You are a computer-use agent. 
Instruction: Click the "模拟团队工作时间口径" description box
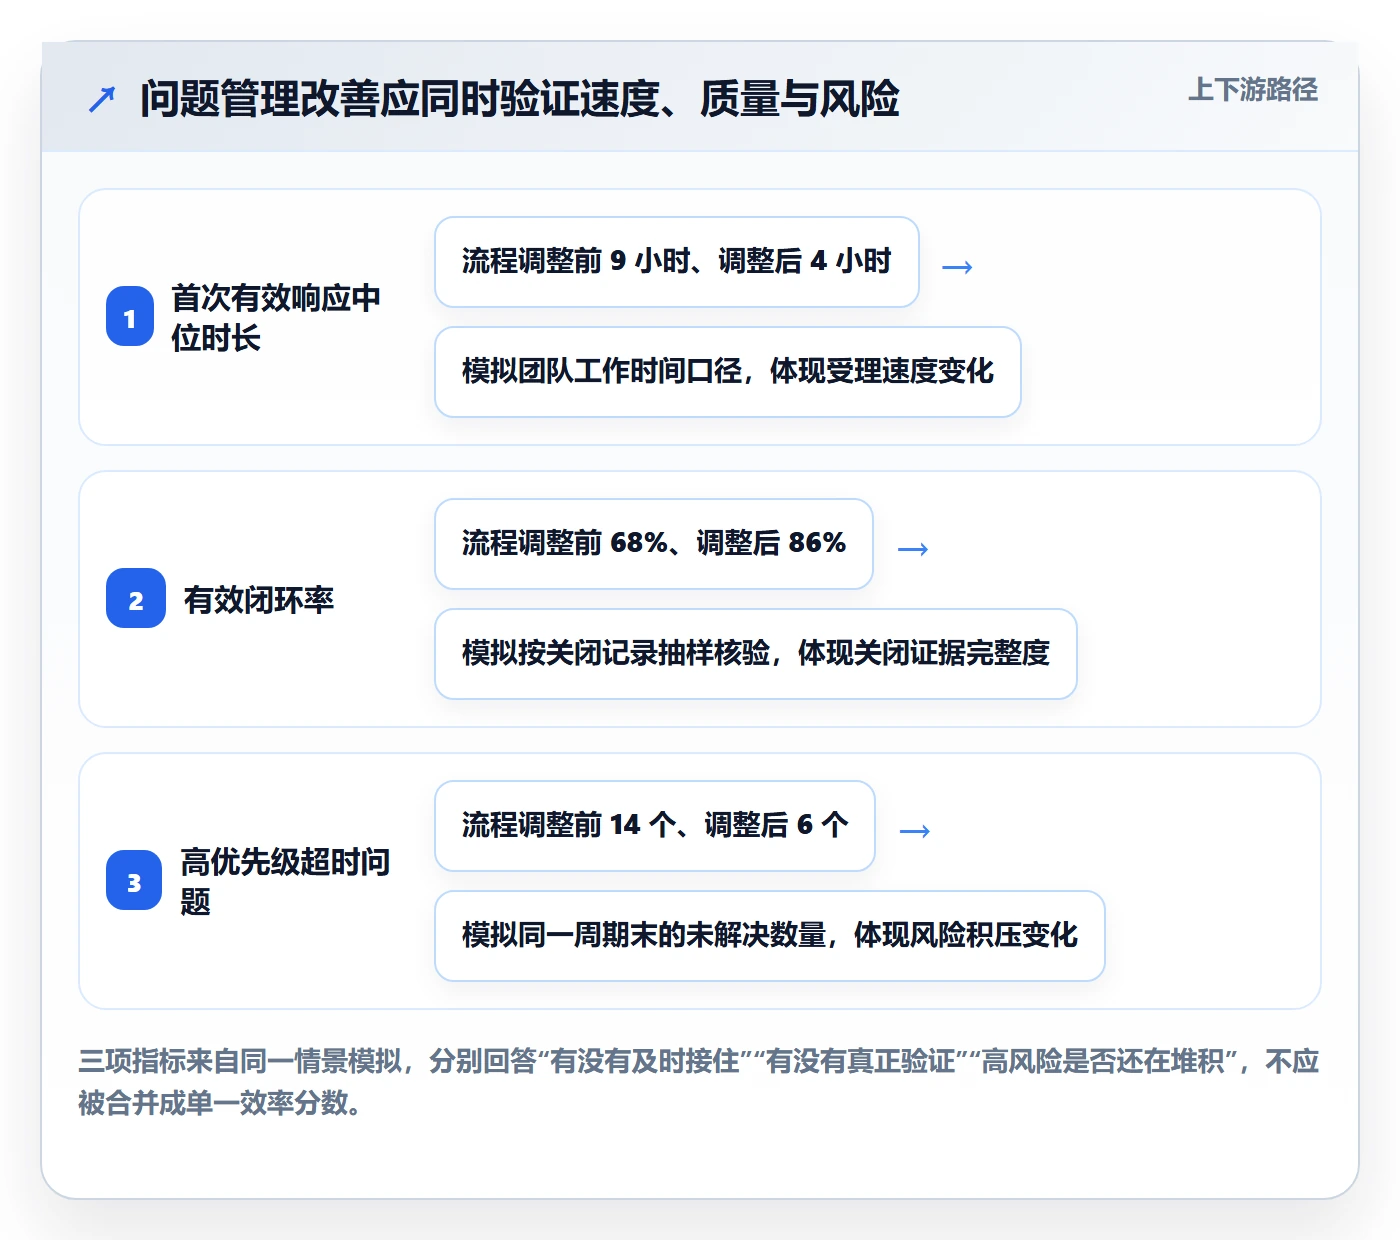pos(728,372)
